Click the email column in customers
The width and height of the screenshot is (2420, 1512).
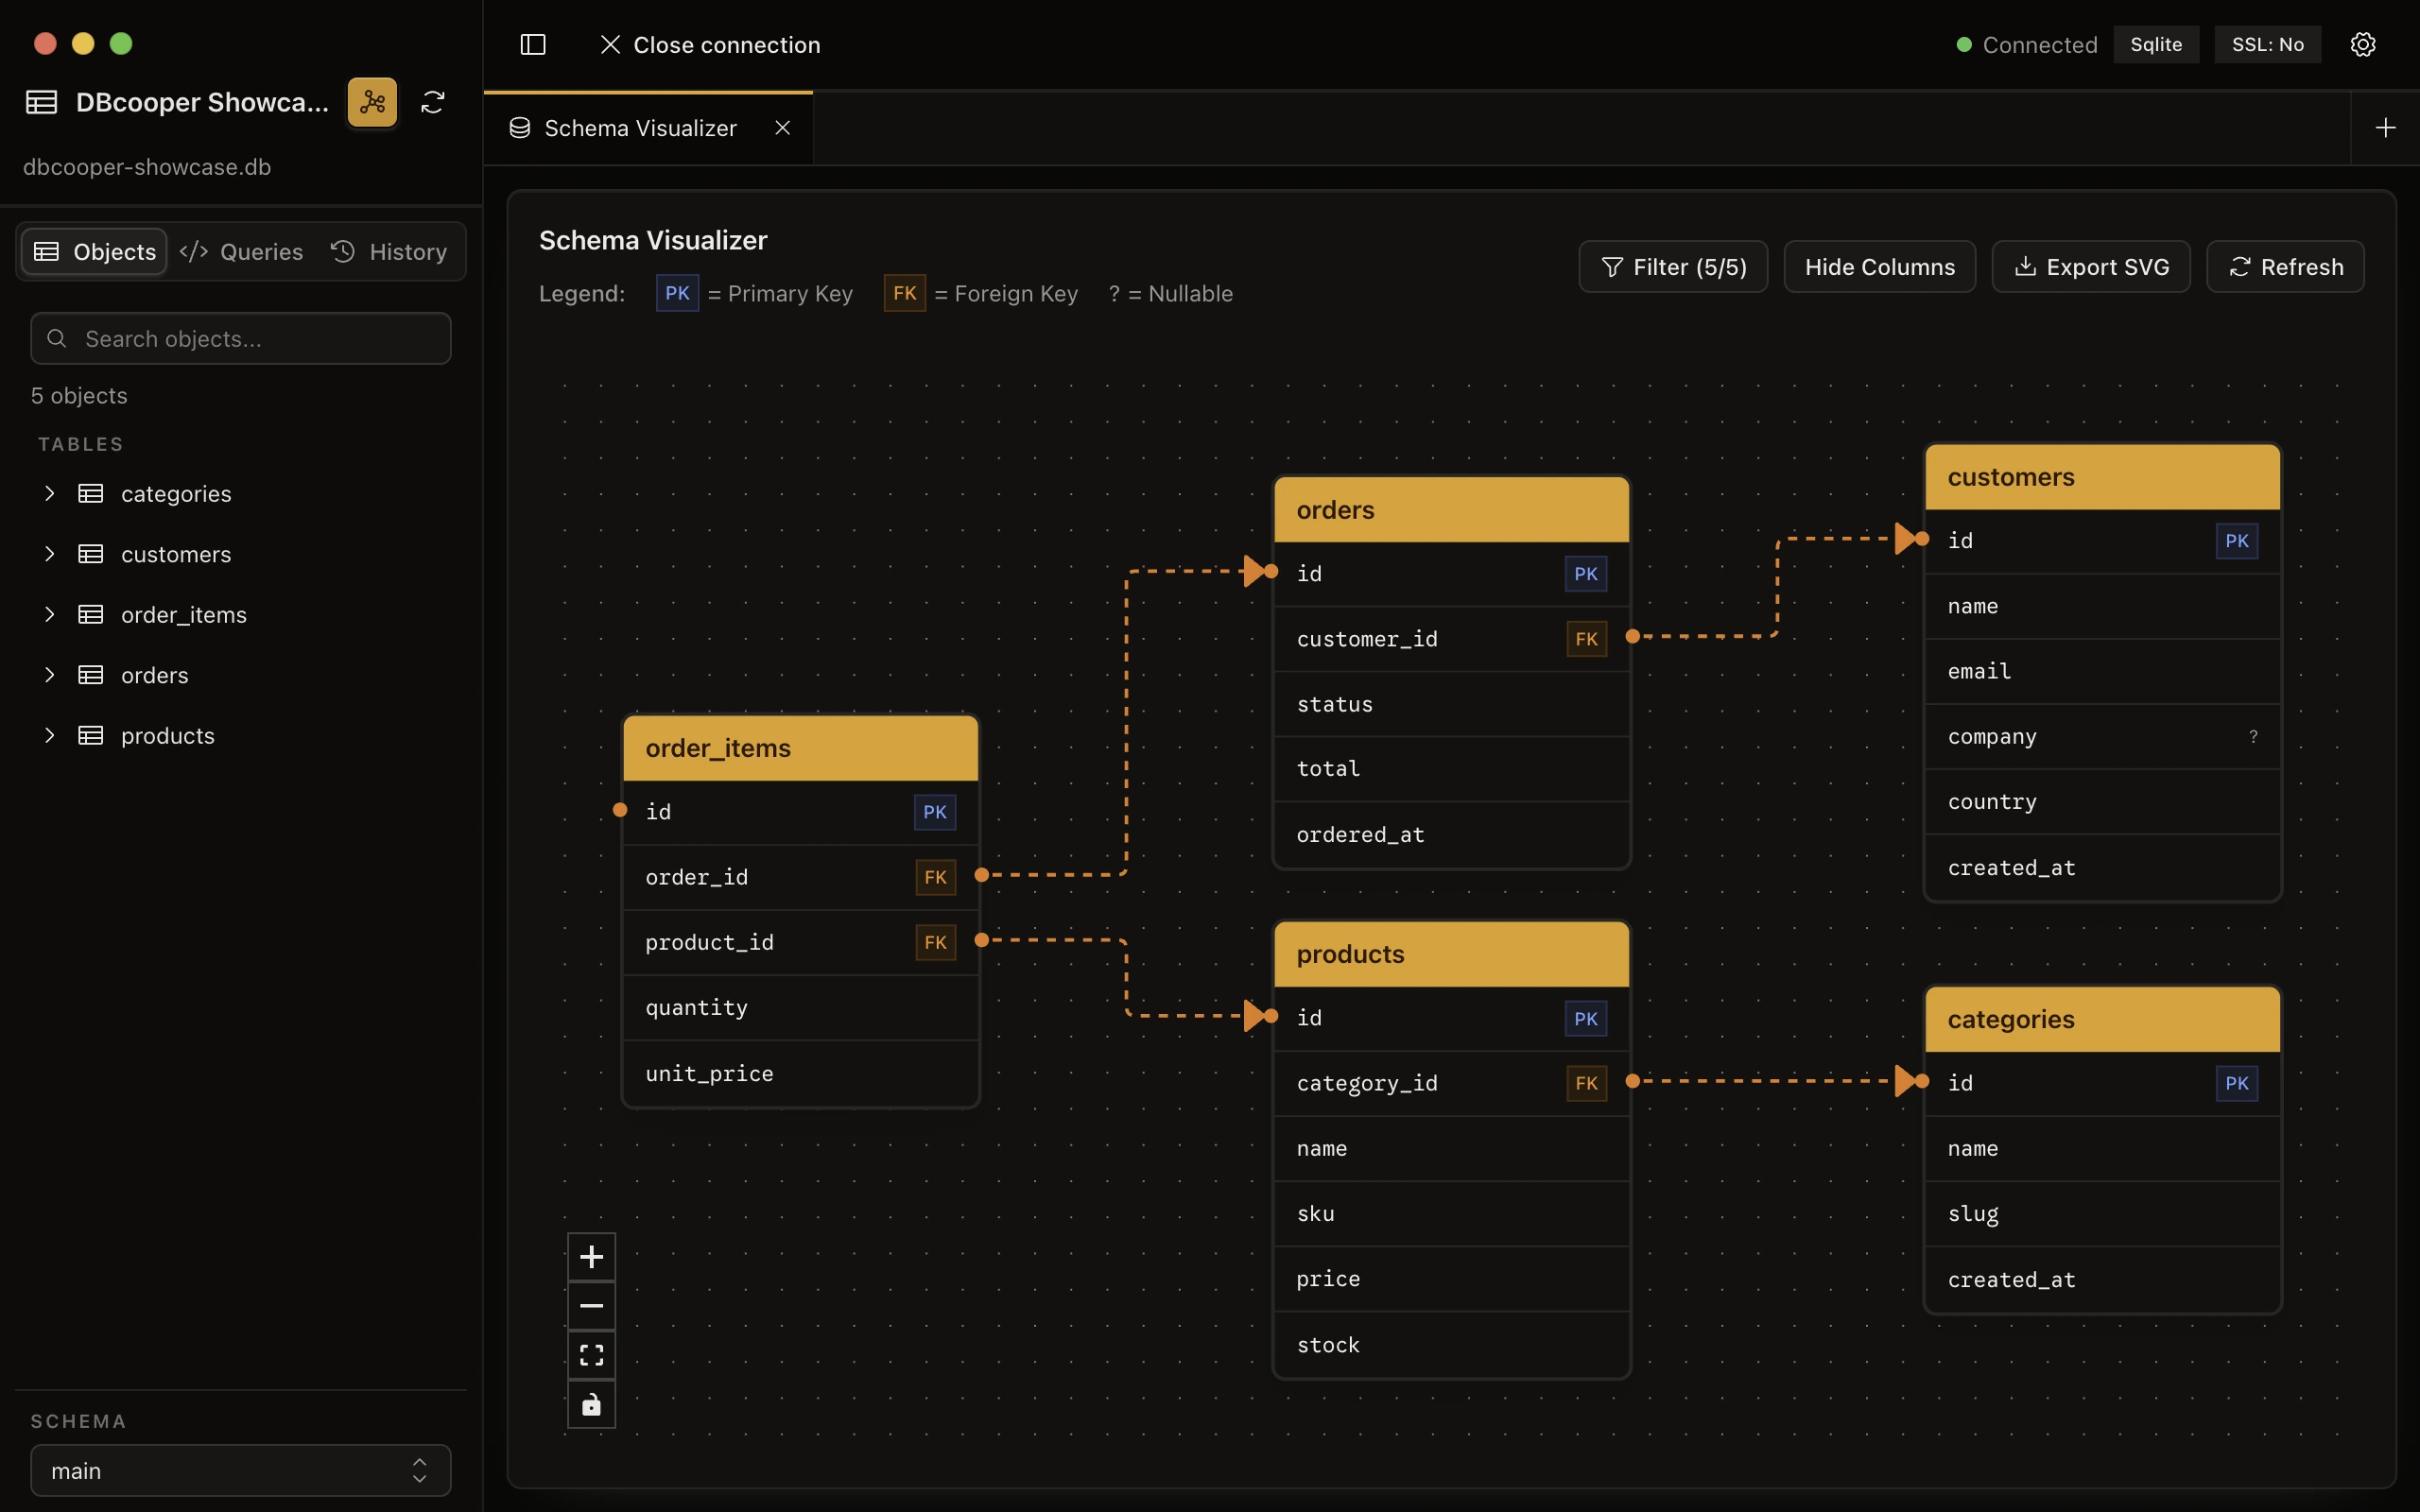coord(2103,671)
